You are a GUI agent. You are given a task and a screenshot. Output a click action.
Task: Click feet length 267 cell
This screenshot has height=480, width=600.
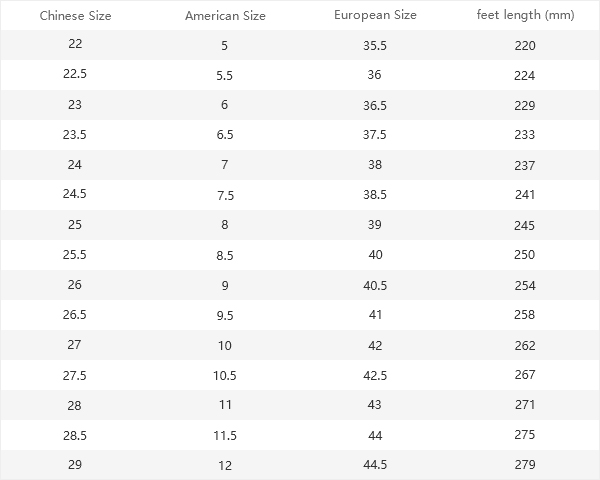(x=525, y=376)
